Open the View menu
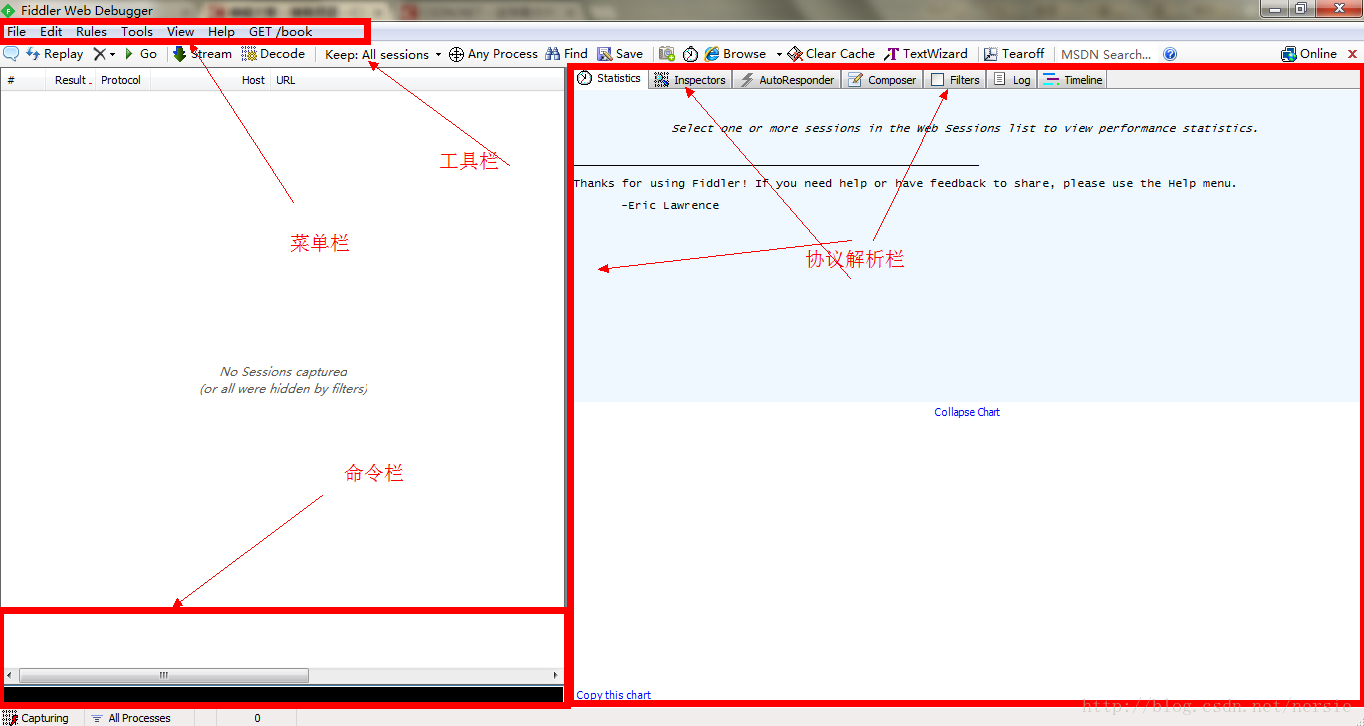Viewport: 1364px width, 726px height. coord(181,31)
